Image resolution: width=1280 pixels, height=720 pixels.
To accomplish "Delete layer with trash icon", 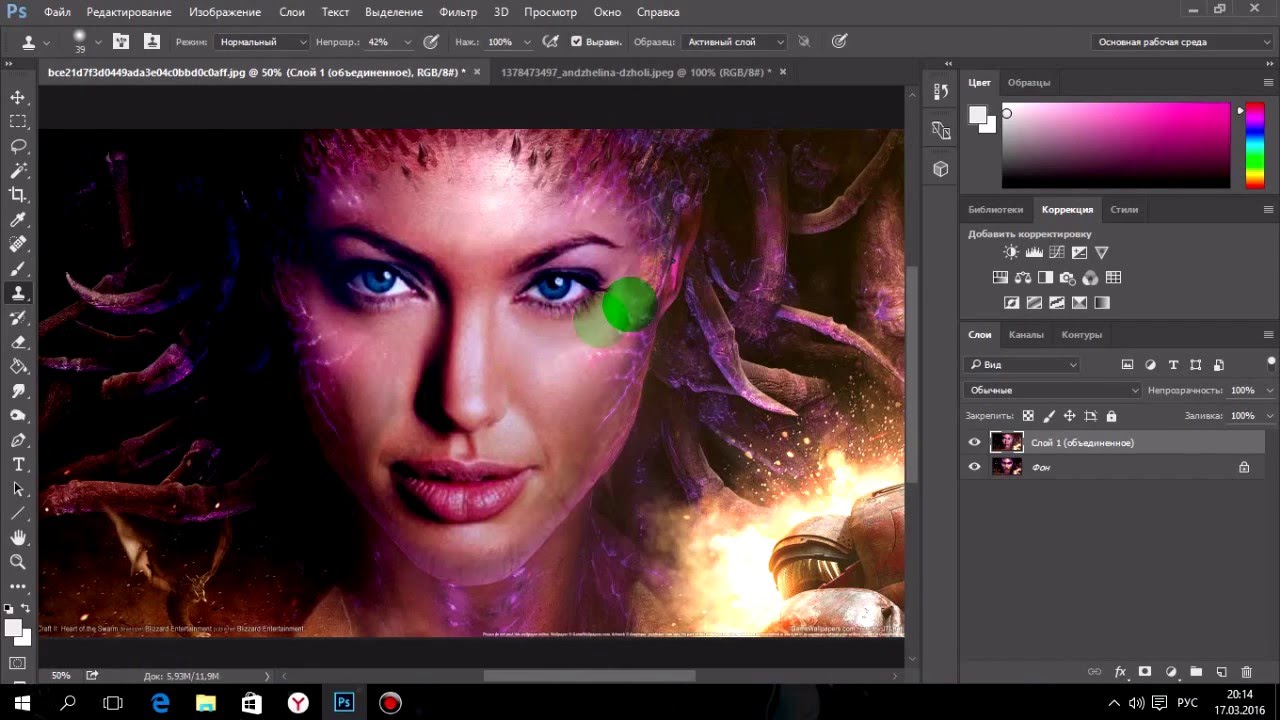I will click(x=1246, y=672).
